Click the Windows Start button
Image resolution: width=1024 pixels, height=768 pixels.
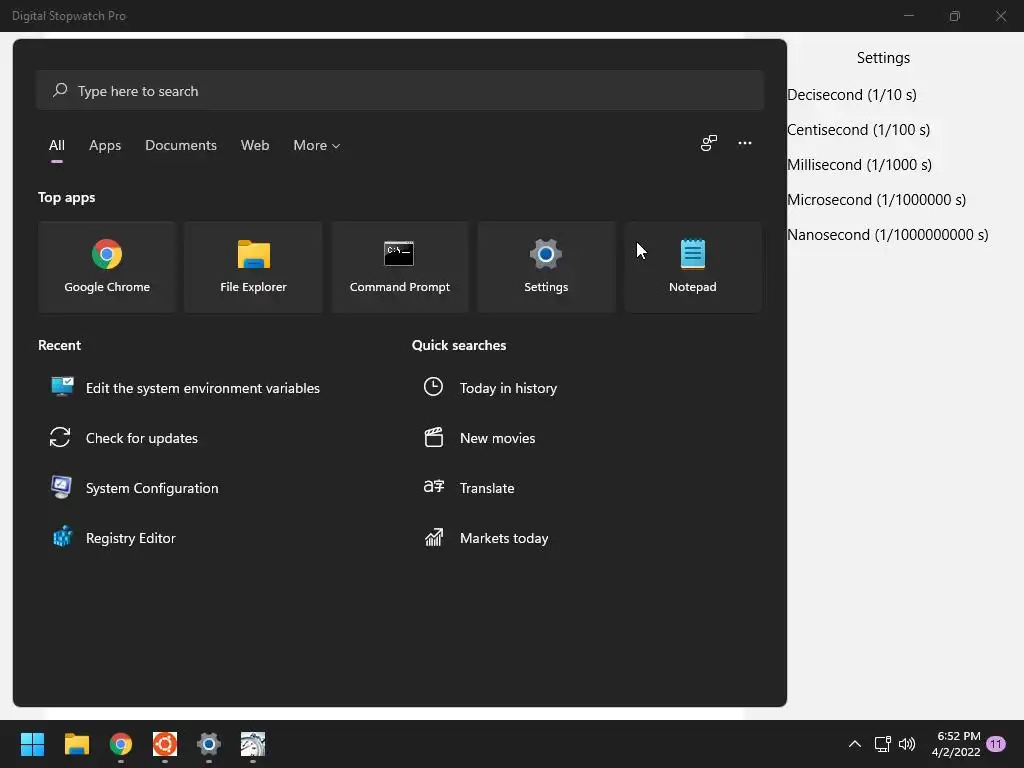click(x=32, y=744)
